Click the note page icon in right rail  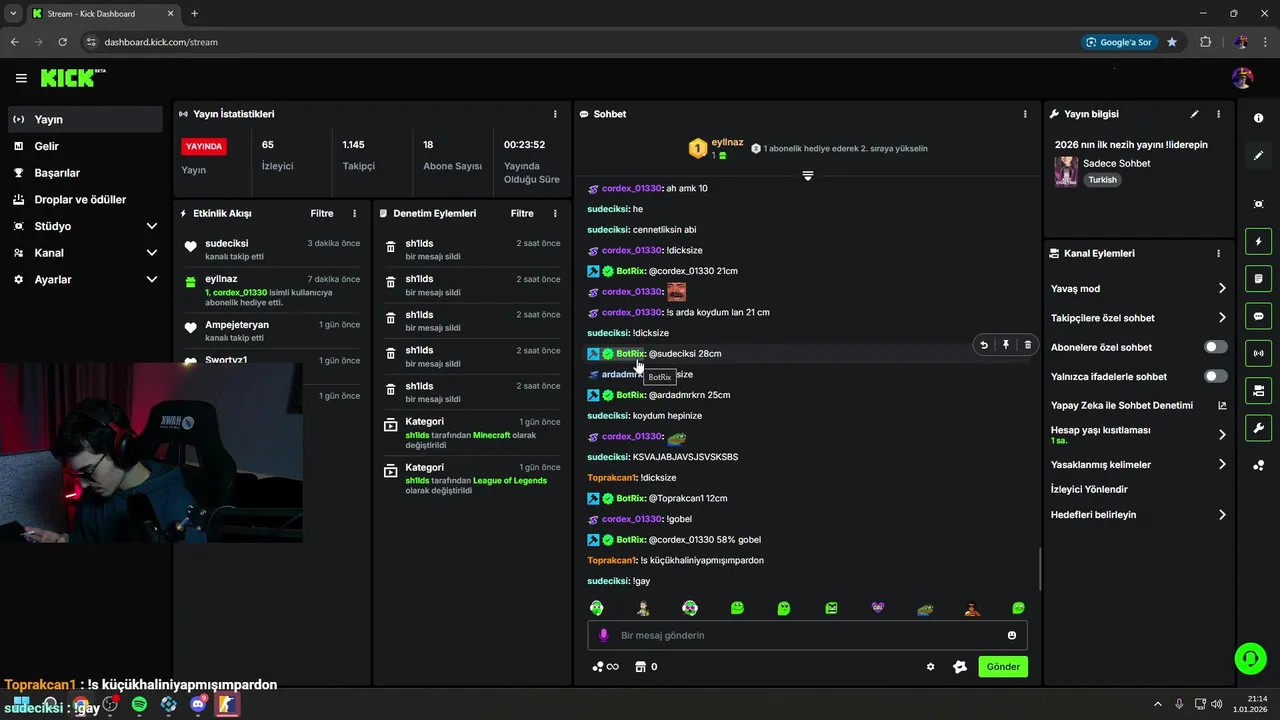point(1258,278)
